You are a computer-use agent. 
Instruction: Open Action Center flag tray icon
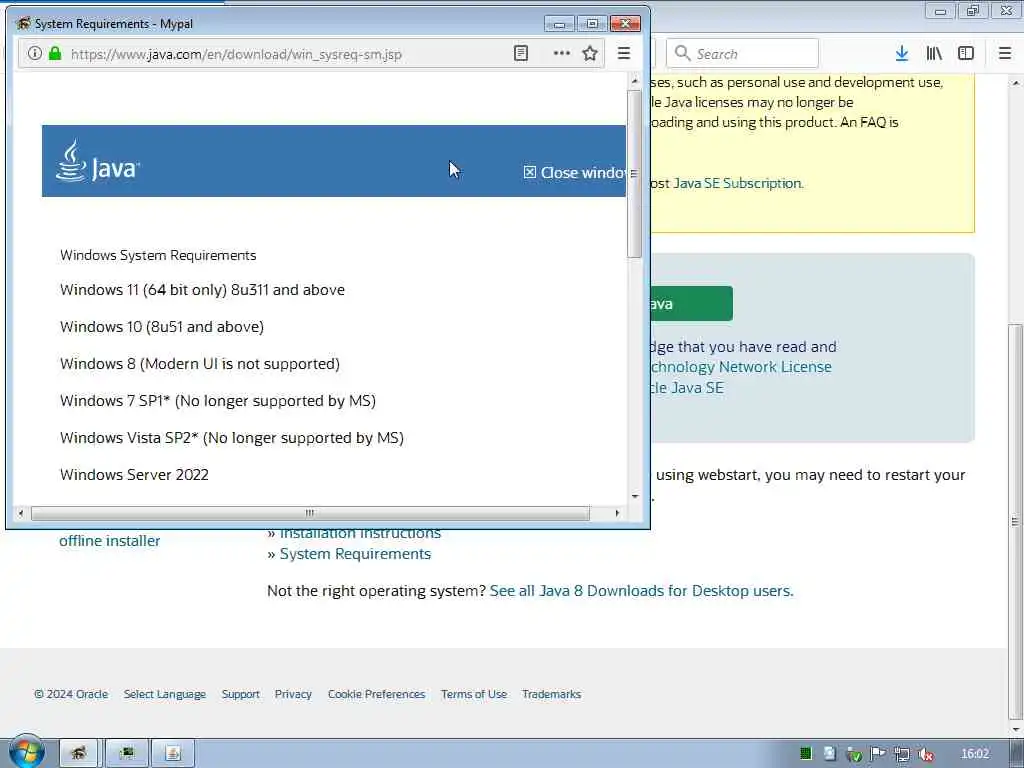[878, 754]
